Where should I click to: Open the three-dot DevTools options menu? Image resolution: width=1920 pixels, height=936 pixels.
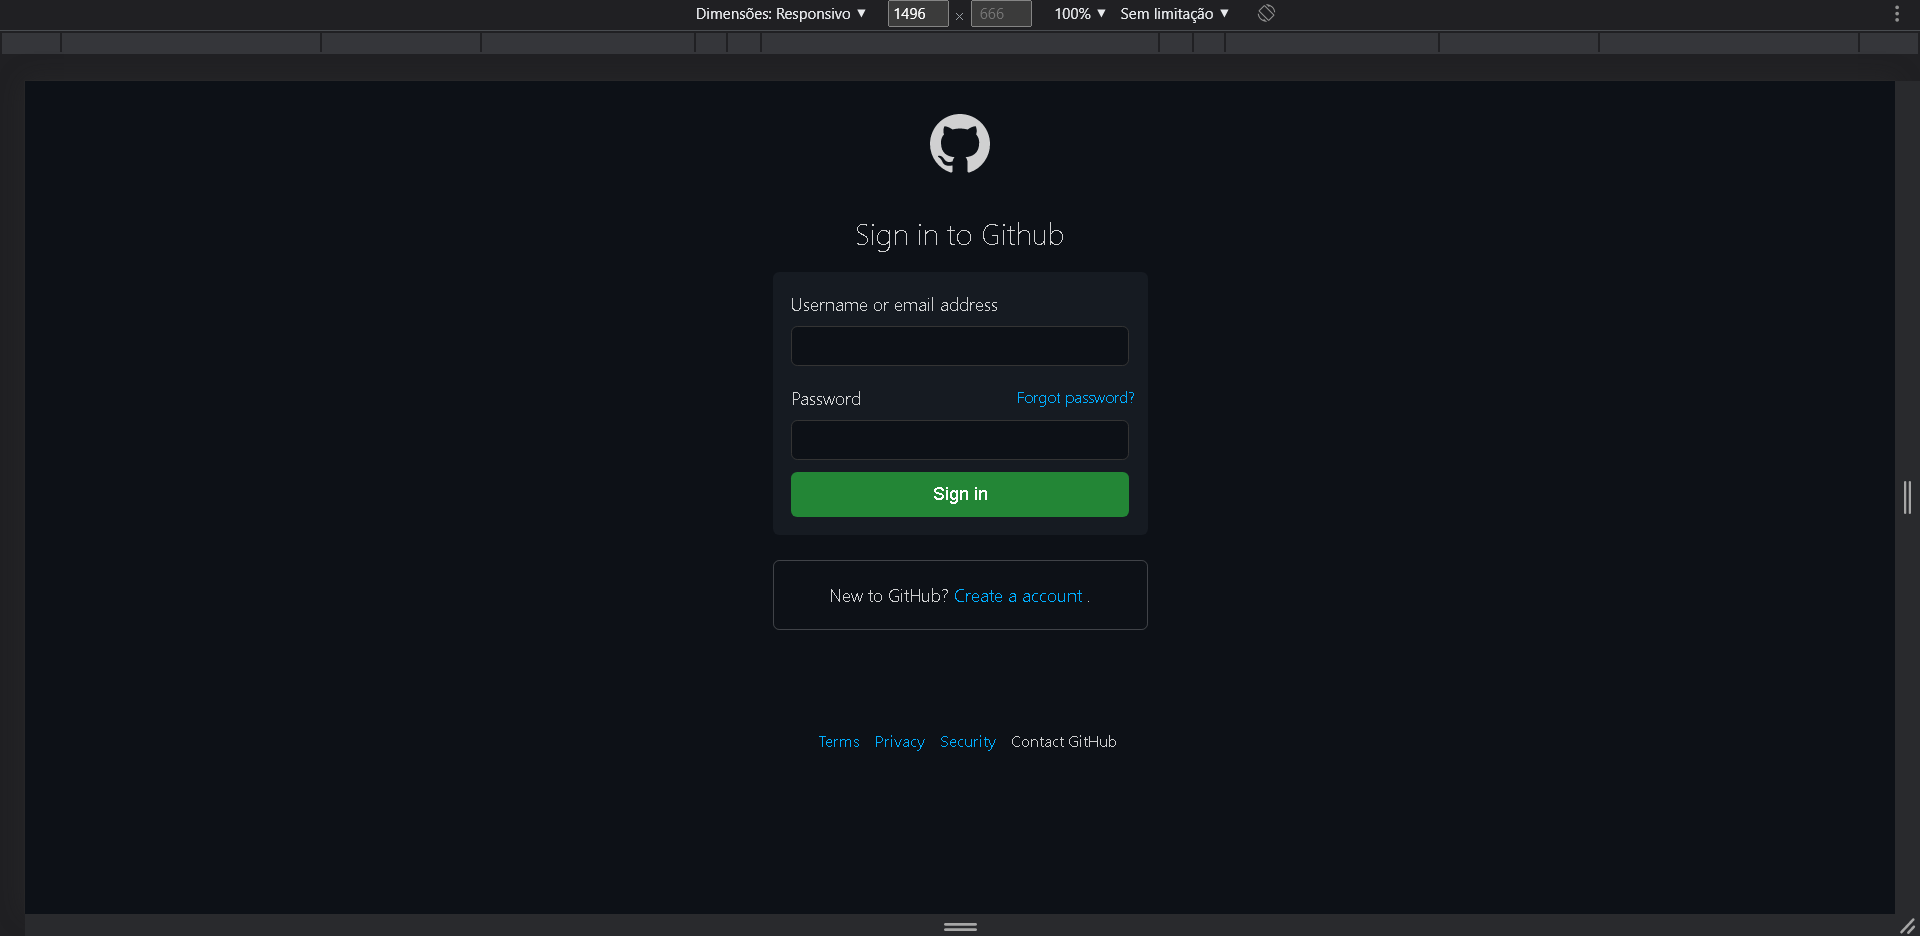tap(1897, 13)
